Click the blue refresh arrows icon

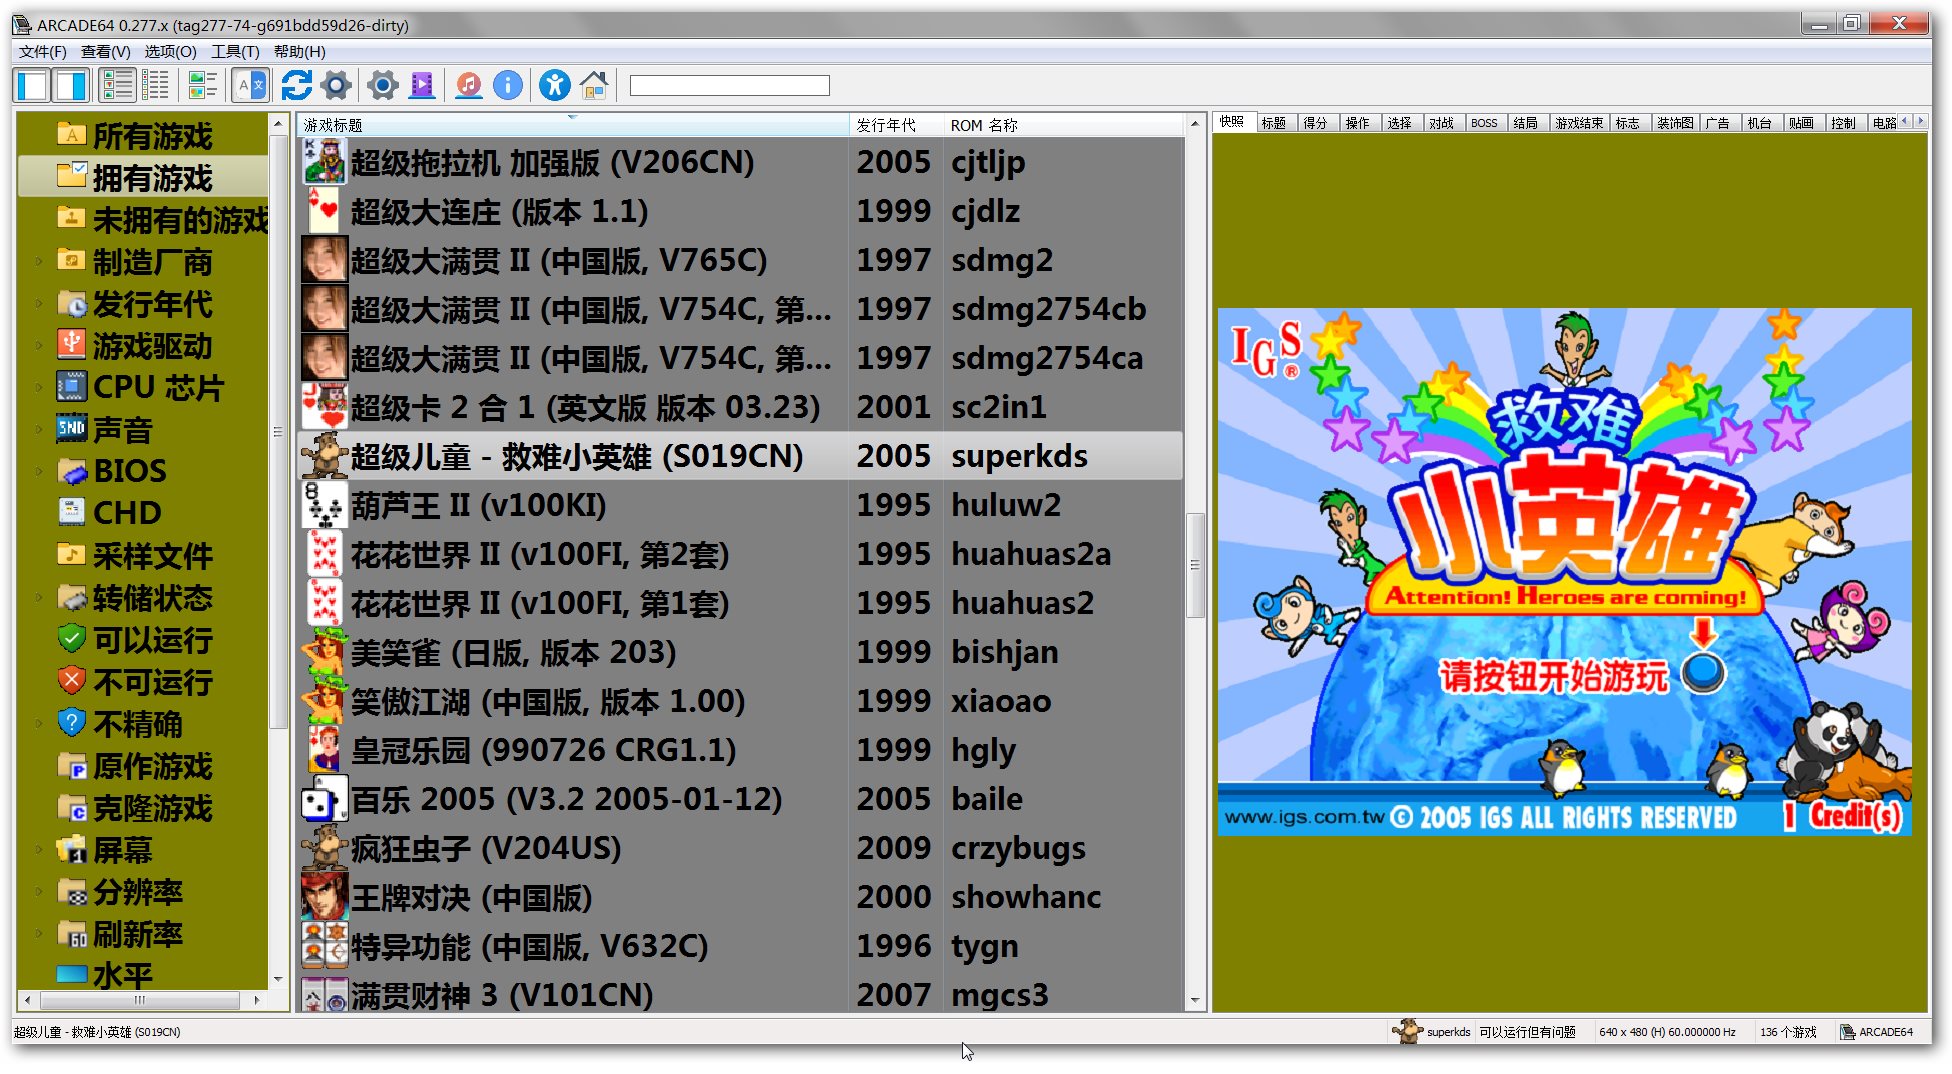pyautogui.click(x=296, y=86)
